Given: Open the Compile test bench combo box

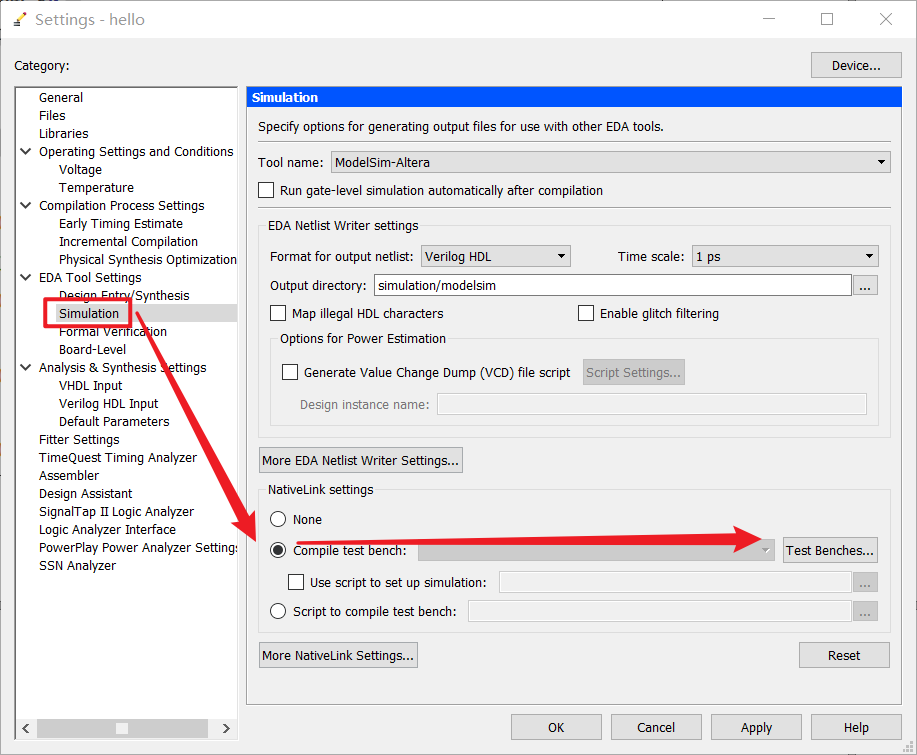Looking at the screenshot, I should [596, 550].
